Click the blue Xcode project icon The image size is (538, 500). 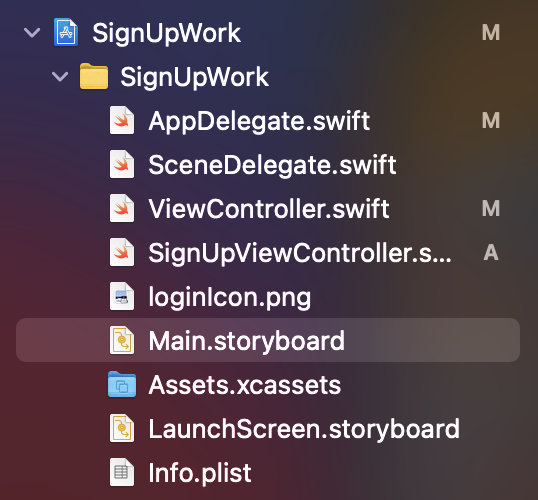click(x=66, y=32)
